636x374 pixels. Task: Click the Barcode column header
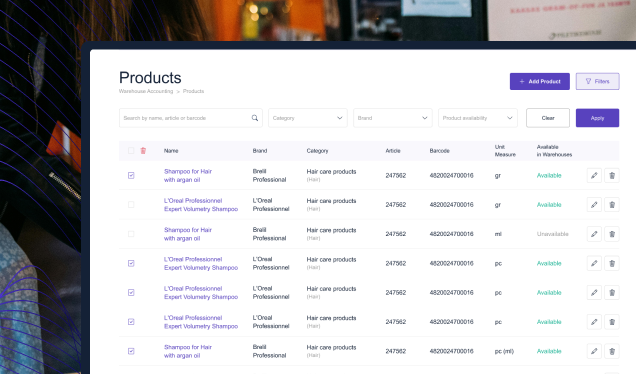point(440,150)
